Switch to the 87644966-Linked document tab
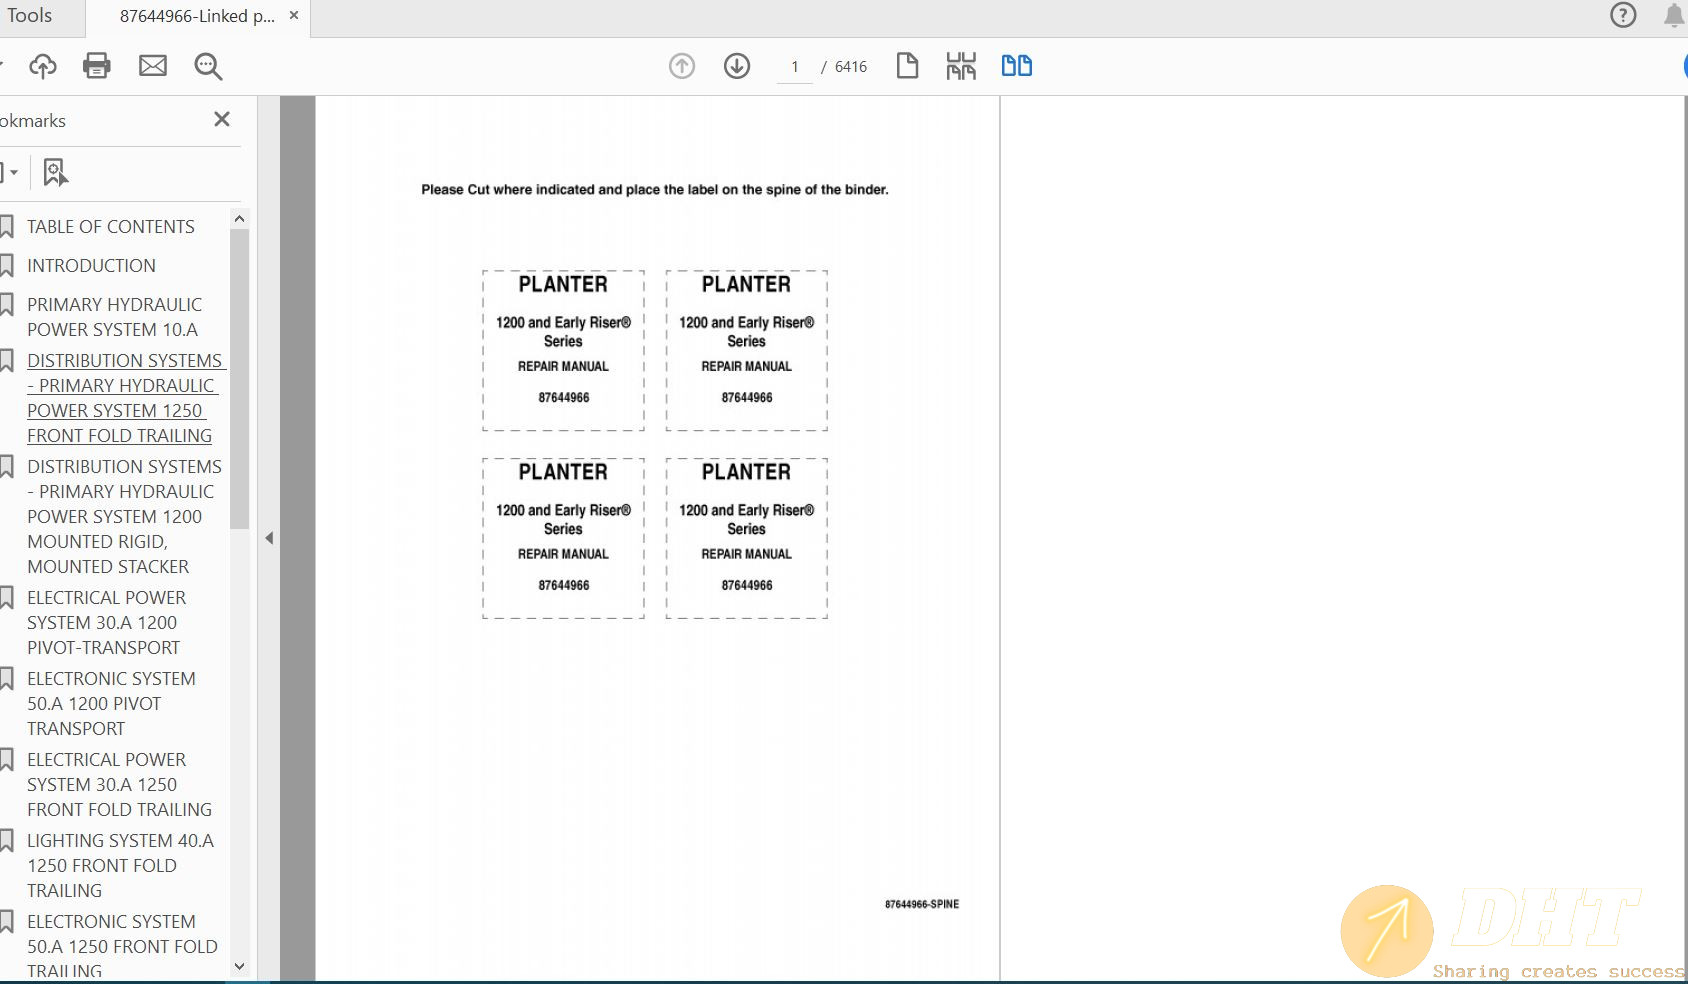Image resolution: width=1688 pixels, height=984 pixels. point(197,16)
